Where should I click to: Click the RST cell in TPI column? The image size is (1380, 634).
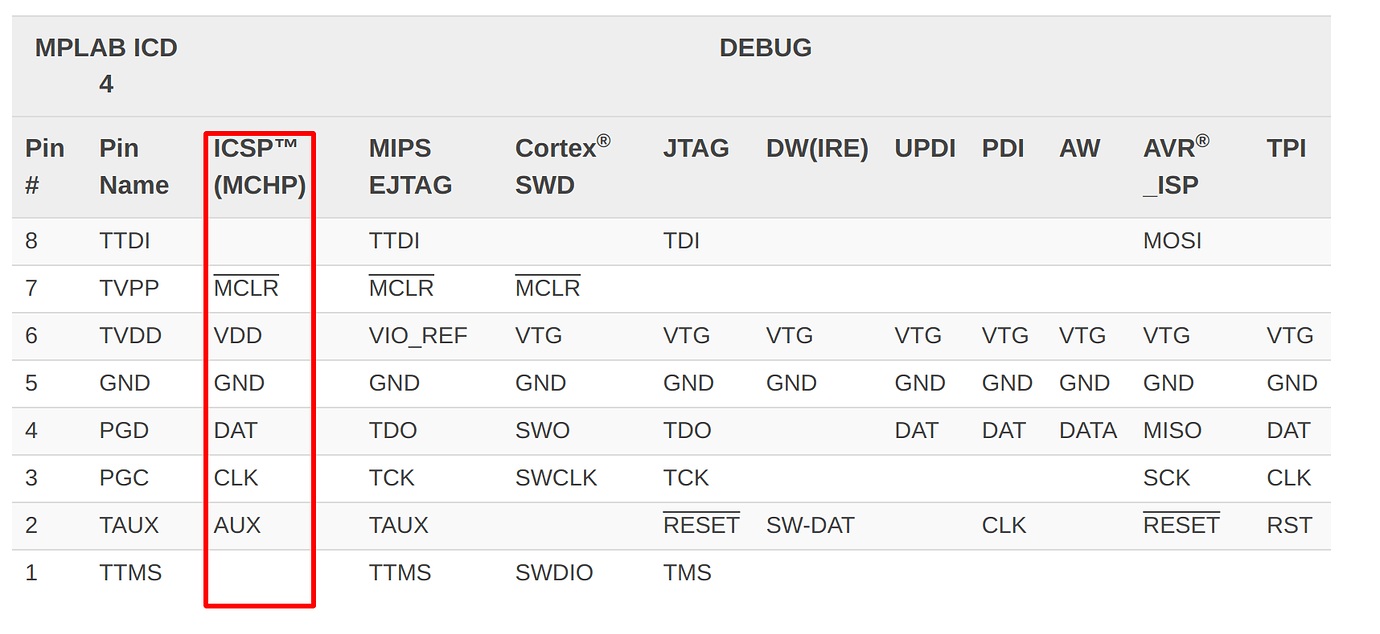[1288, 526]
